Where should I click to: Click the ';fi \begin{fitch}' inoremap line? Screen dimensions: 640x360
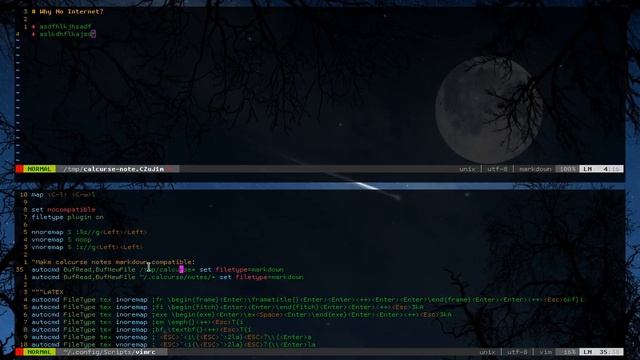pos(227,307)
